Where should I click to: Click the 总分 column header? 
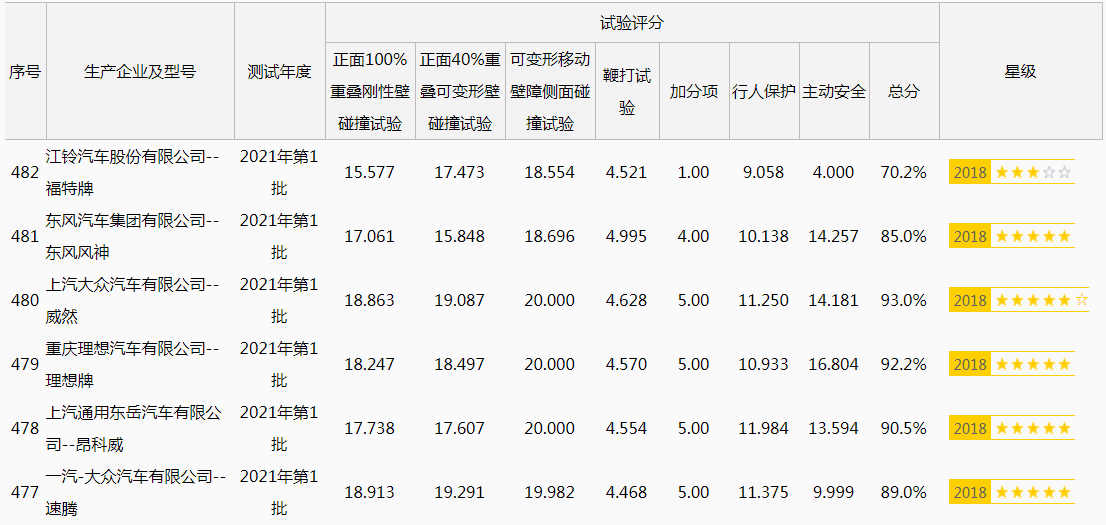click(903, 91)
